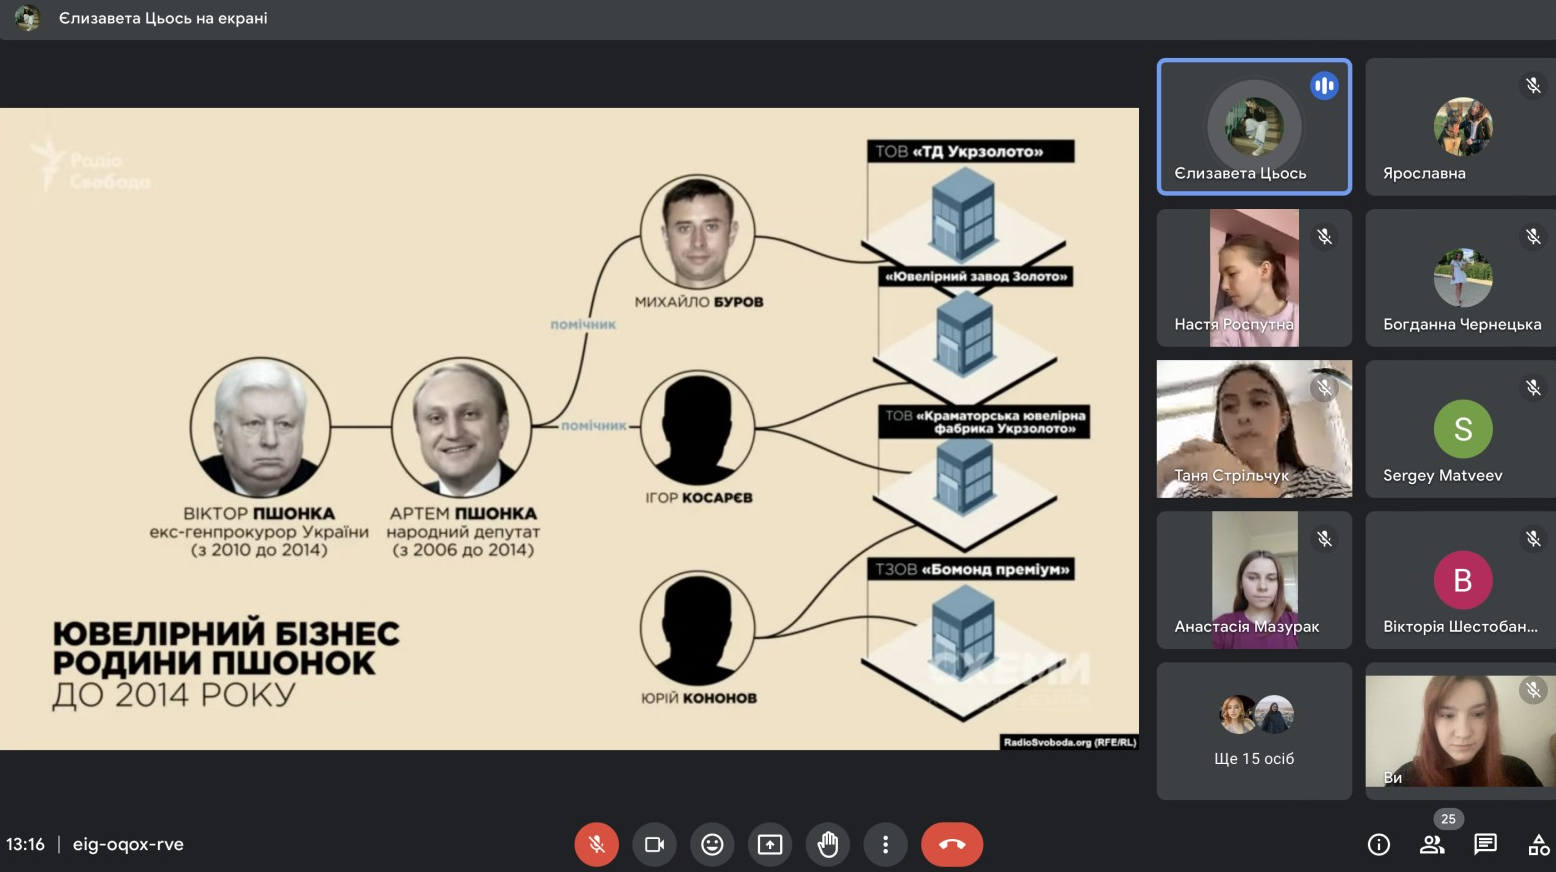Screen dimensions: 1556x872
Task: Click the «Краматорська ювелірна фабрика Укрзолото» label
Action: (984, 422)
